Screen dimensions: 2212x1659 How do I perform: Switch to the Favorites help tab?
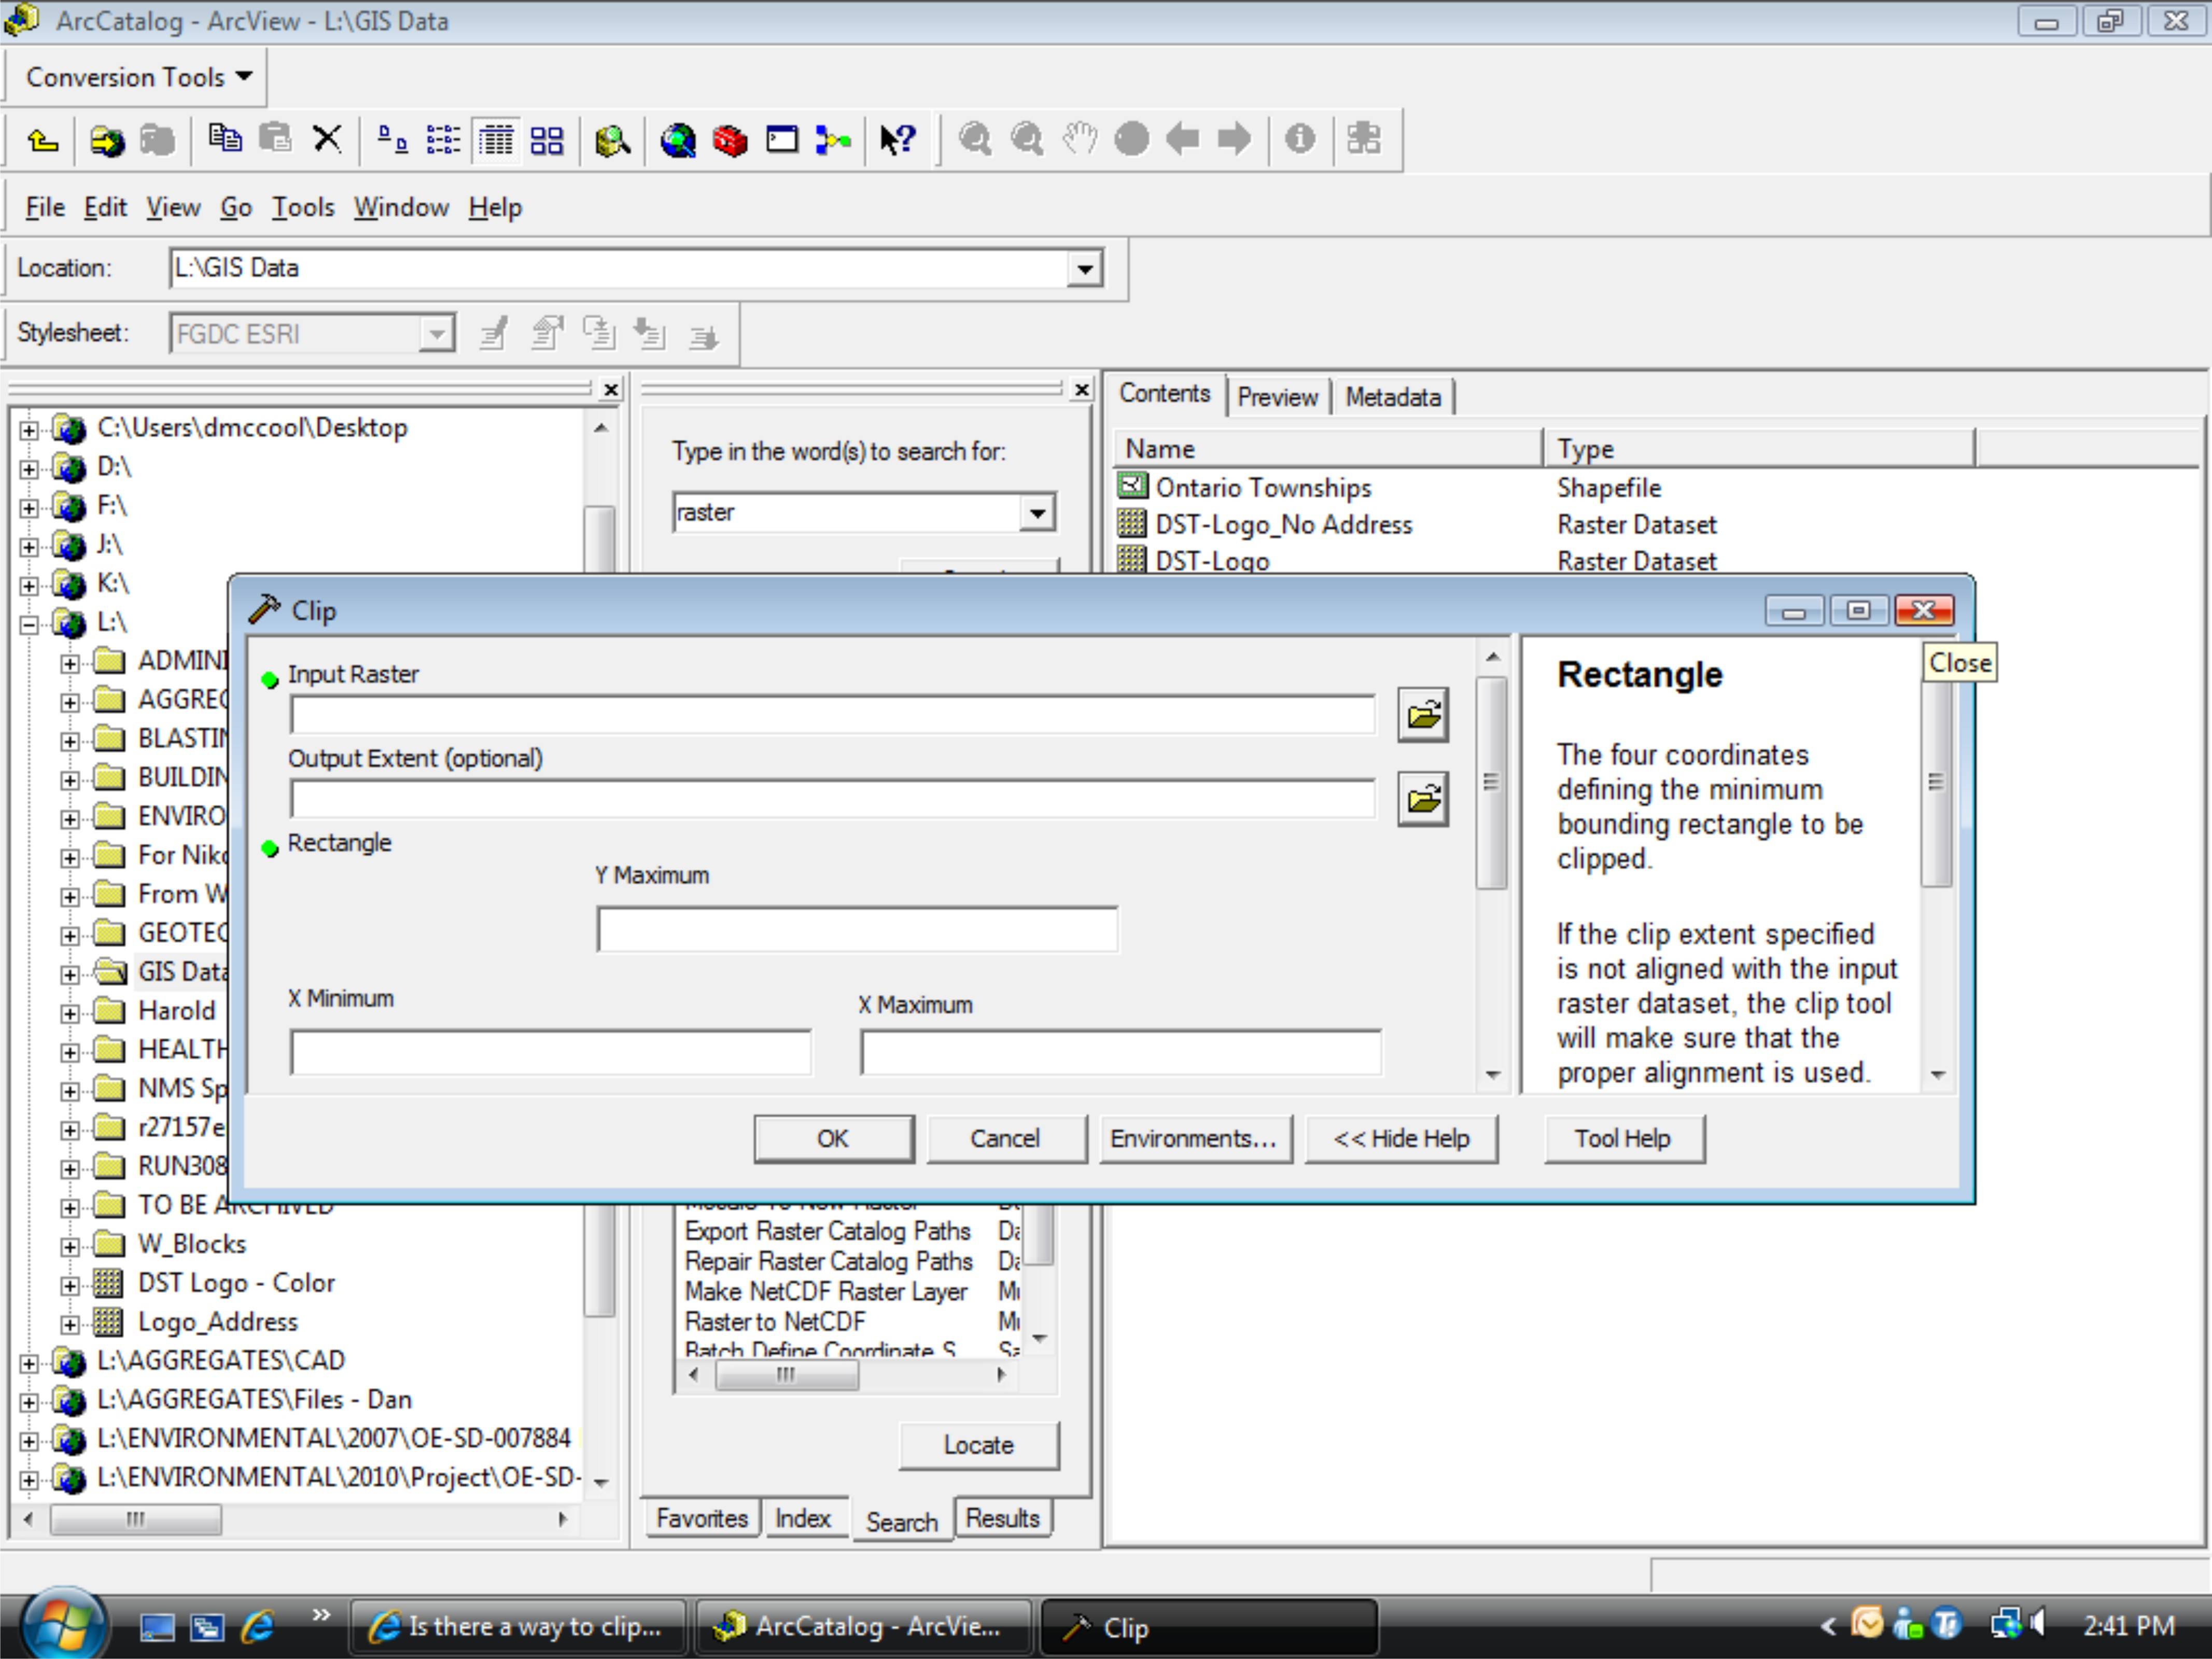tap(701, 1518)
